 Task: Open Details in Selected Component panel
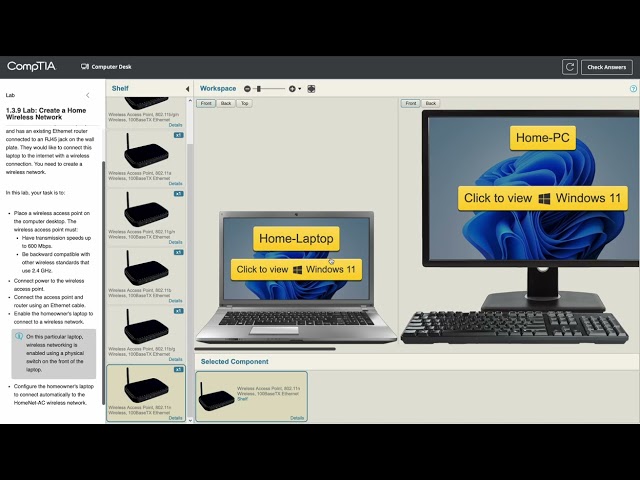pos(297,418)
